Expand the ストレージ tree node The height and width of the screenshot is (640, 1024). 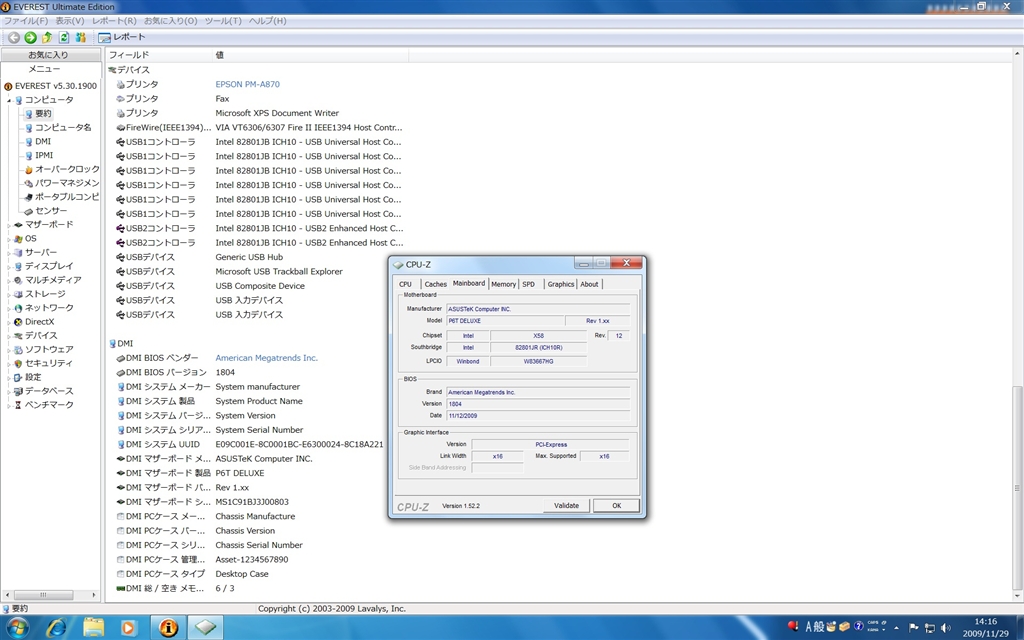[9, 294]
